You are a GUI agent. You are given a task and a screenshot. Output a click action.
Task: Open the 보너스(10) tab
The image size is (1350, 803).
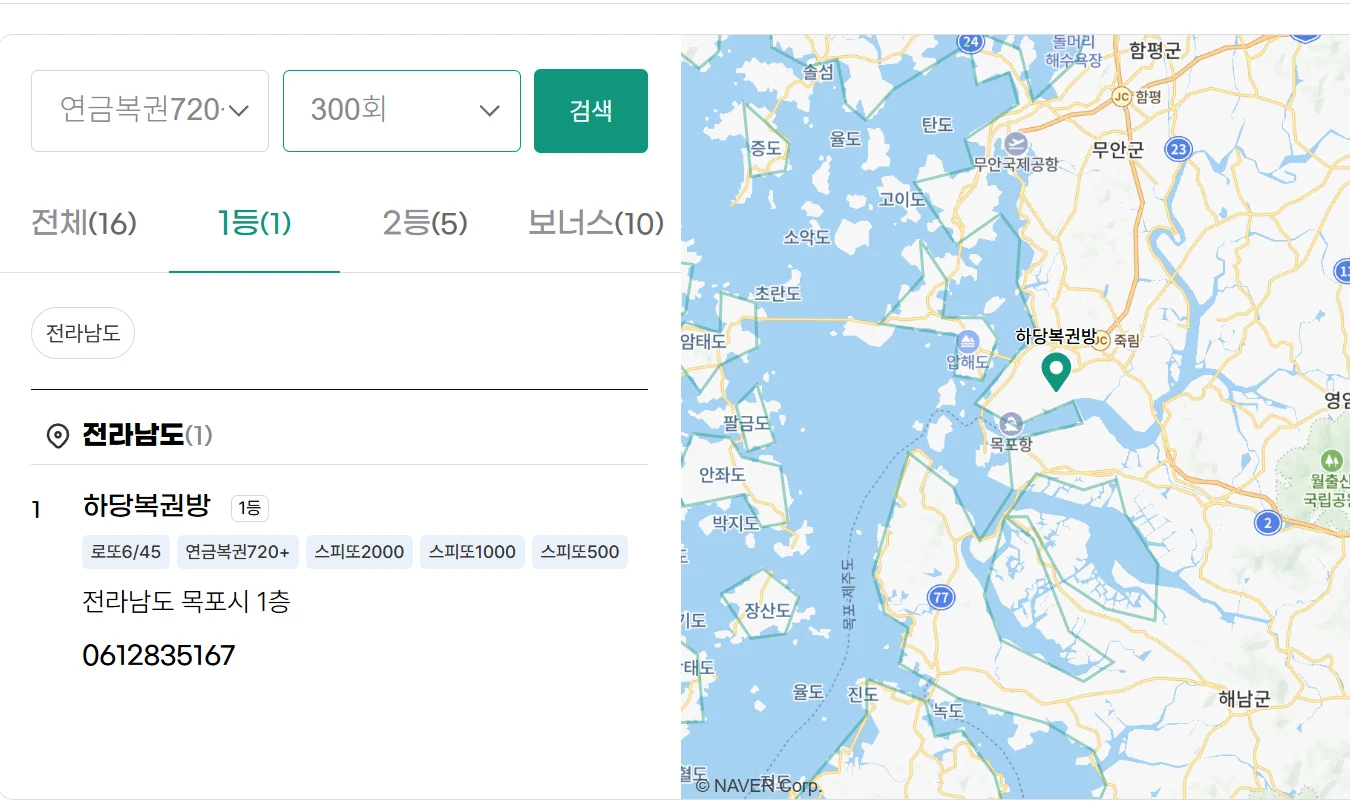tap(595, 224)
